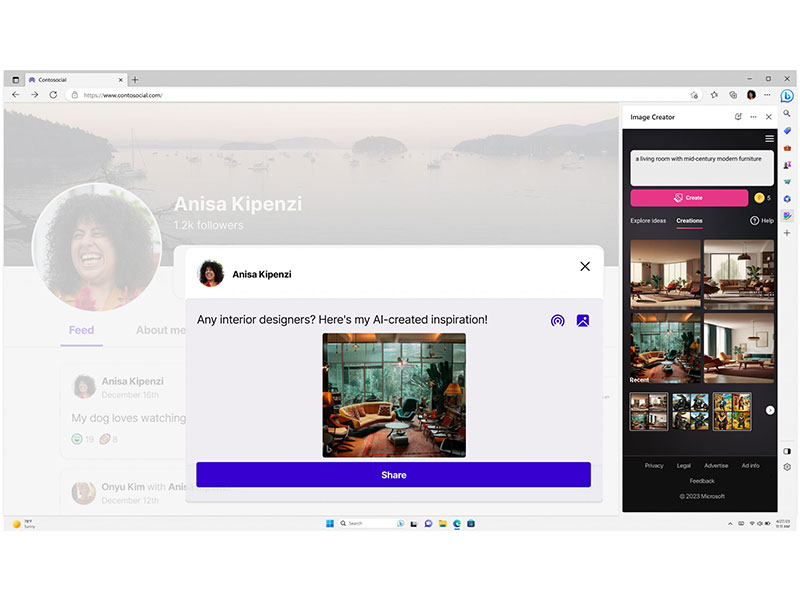This screenshot has width=800, height=600.
Task: Open the sidebar Tools briefcase icon
Action: (x=787, y=148)
